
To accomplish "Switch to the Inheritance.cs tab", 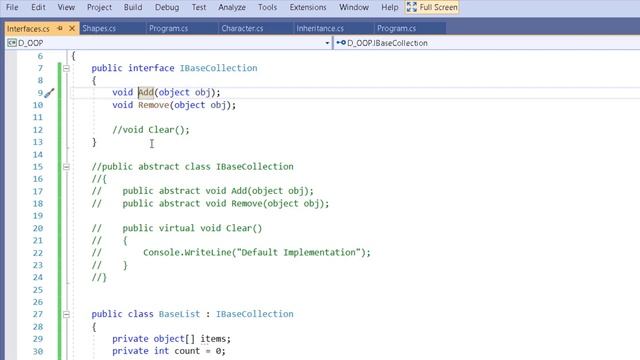I will click(320, 28).
